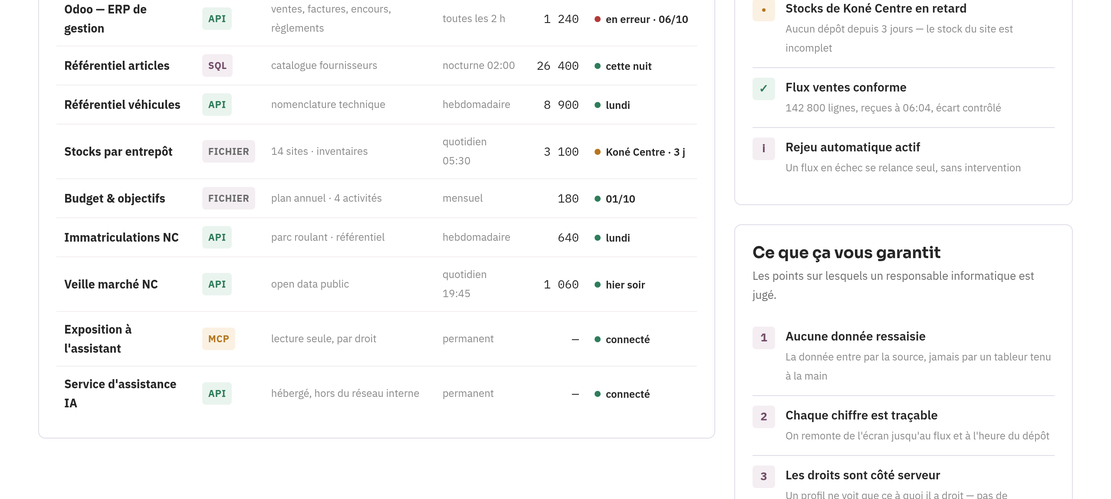Select the Référentiel véhicules source name

pos(122,105)
